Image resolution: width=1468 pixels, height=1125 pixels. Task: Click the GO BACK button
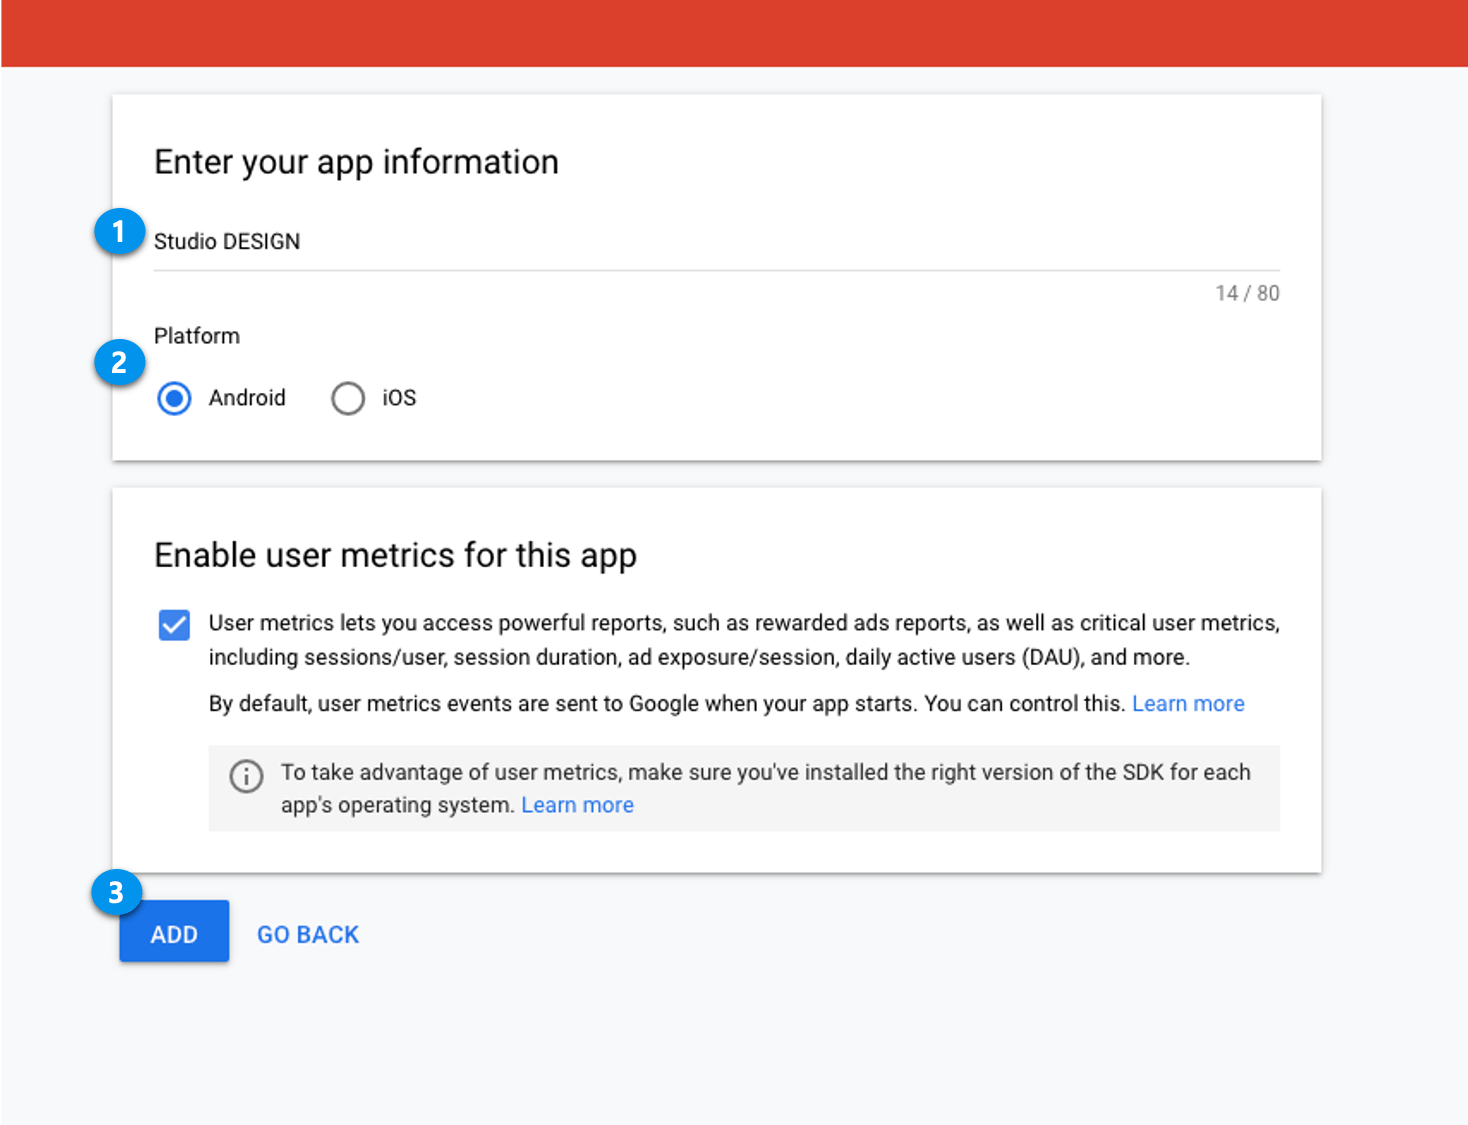click(x=308, y=934)
